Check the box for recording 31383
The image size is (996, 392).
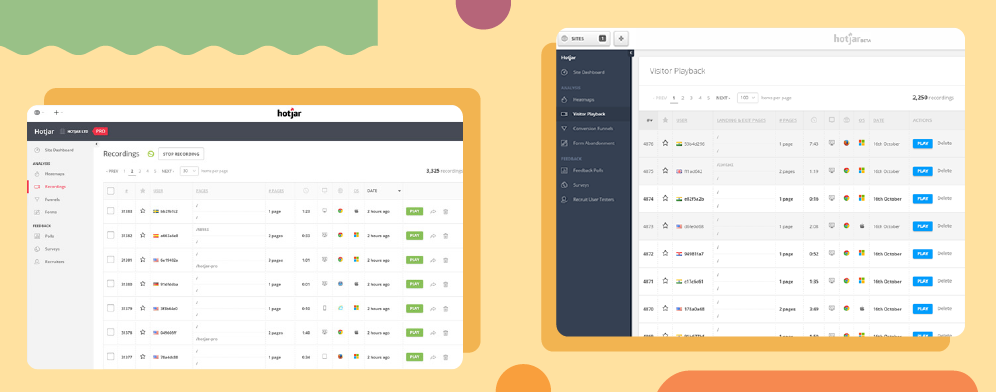tap(111, 211)
